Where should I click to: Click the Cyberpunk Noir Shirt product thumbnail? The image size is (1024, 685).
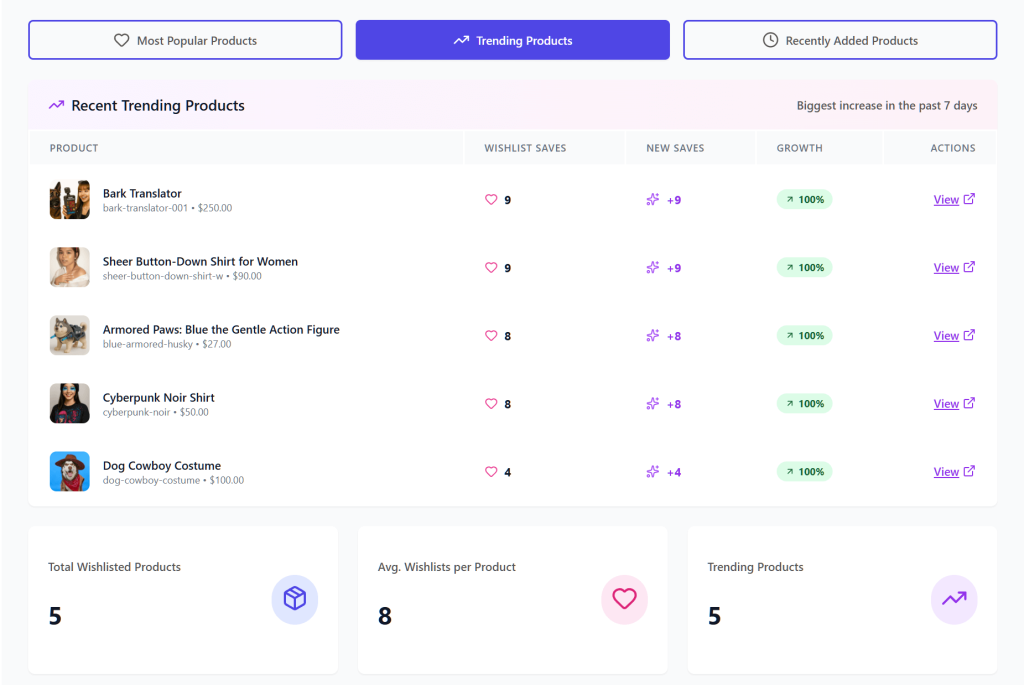(69, 403)
